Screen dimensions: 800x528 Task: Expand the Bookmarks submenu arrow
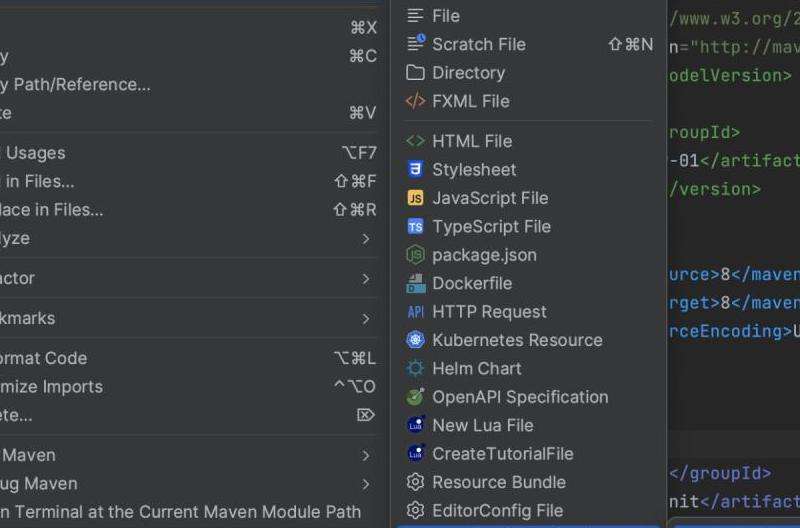pyautogui.click(x=366, y=318)
